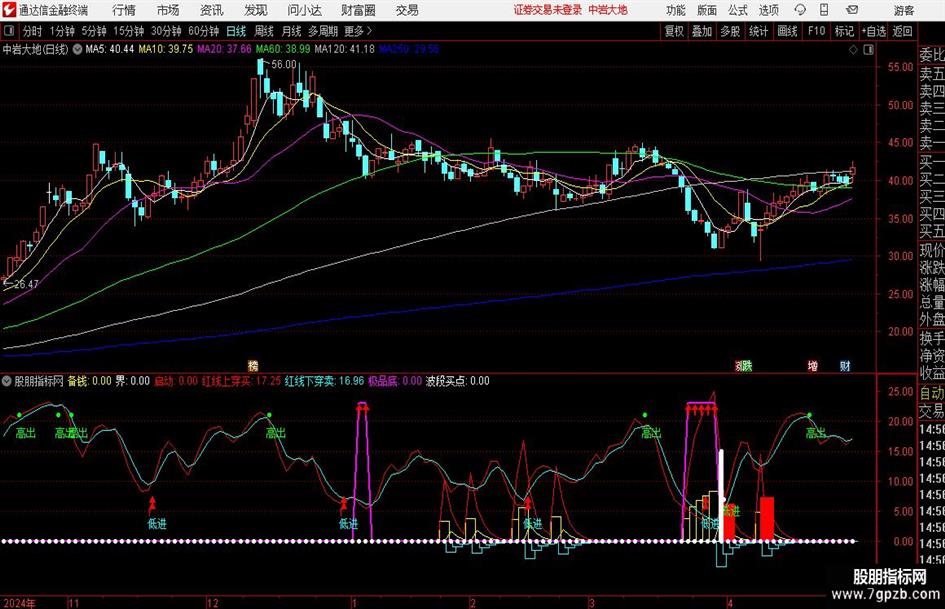Click the 红线下穿卖: 16.96 indicator value
The image size is (945, 609).
pos(324,381)
